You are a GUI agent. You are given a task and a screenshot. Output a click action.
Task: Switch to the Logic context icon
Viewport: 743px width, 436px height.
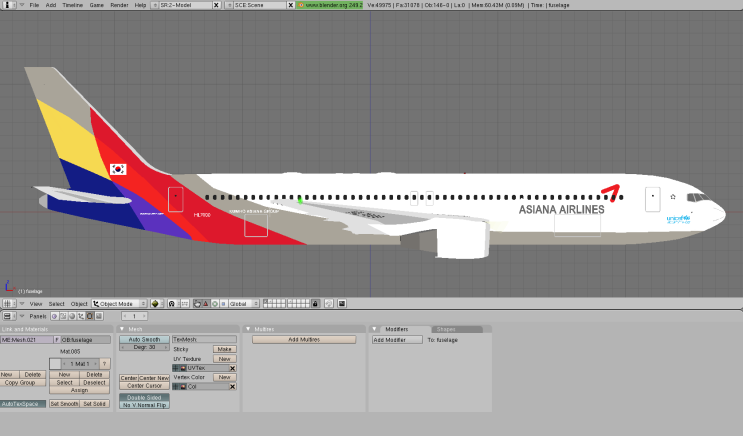point(54,316)
